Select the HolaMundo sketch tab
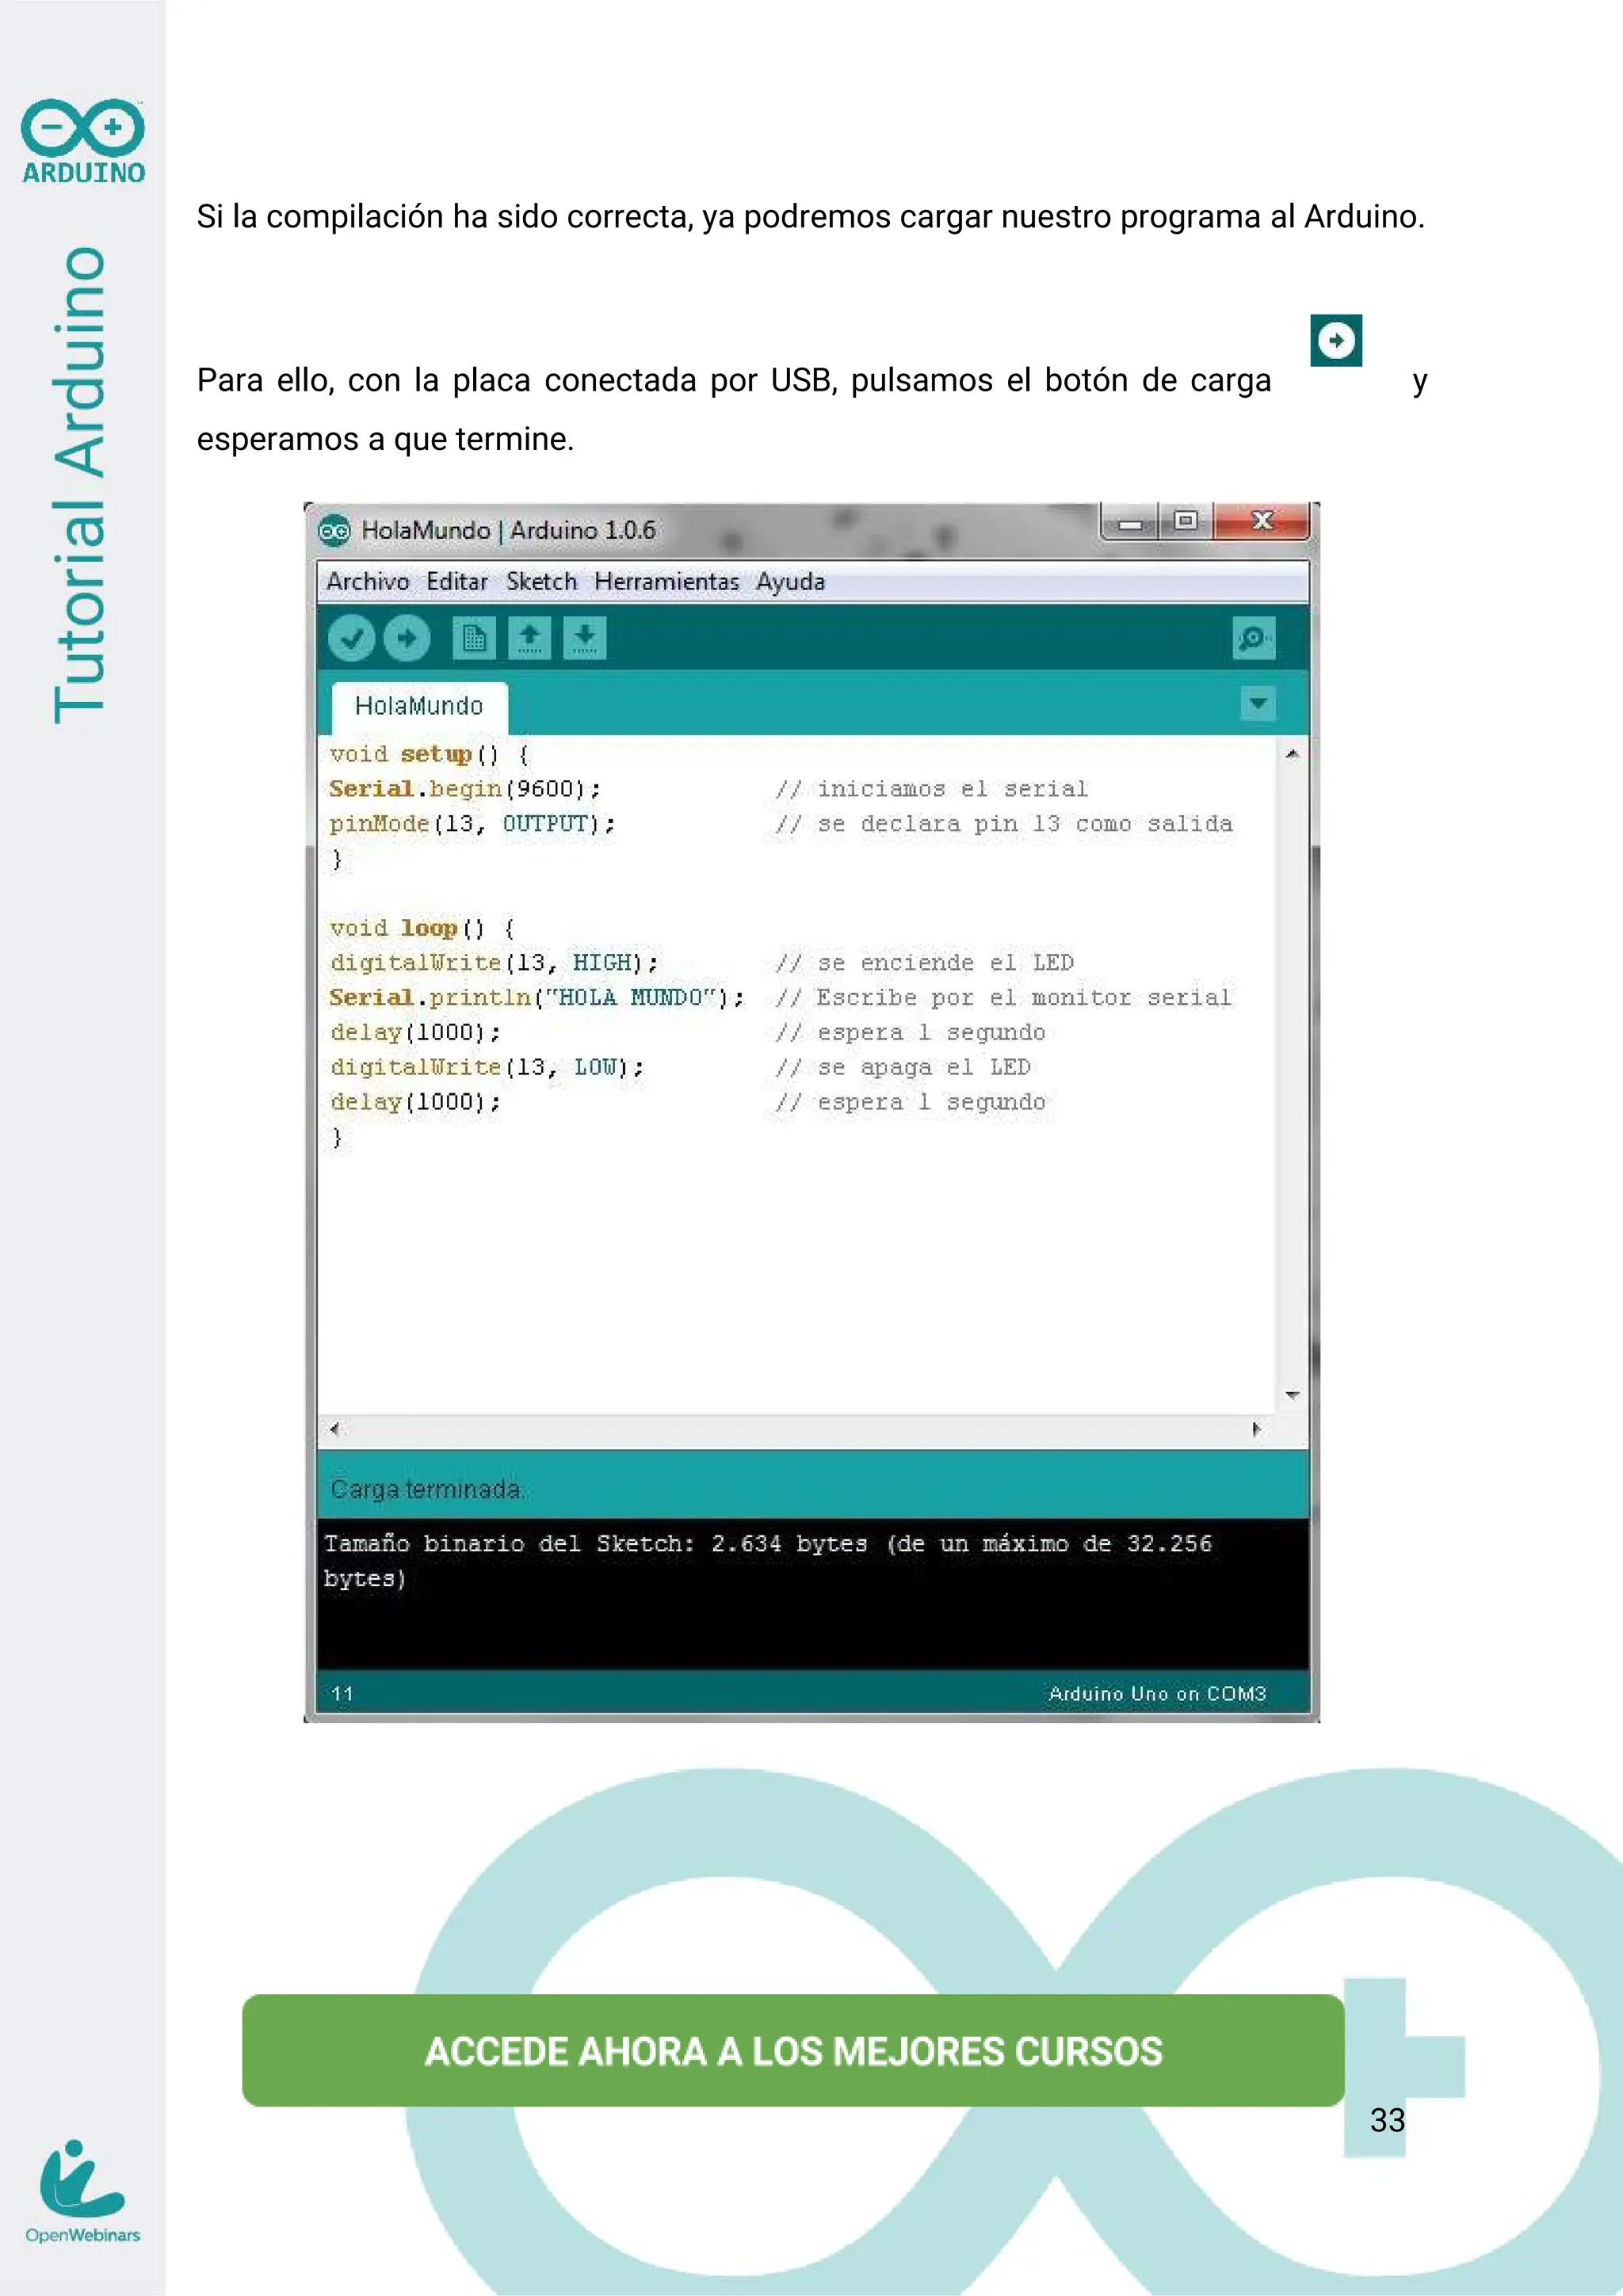Image resolution: width=1623 pixels, height=2296 pixels. tap(419, 707)
